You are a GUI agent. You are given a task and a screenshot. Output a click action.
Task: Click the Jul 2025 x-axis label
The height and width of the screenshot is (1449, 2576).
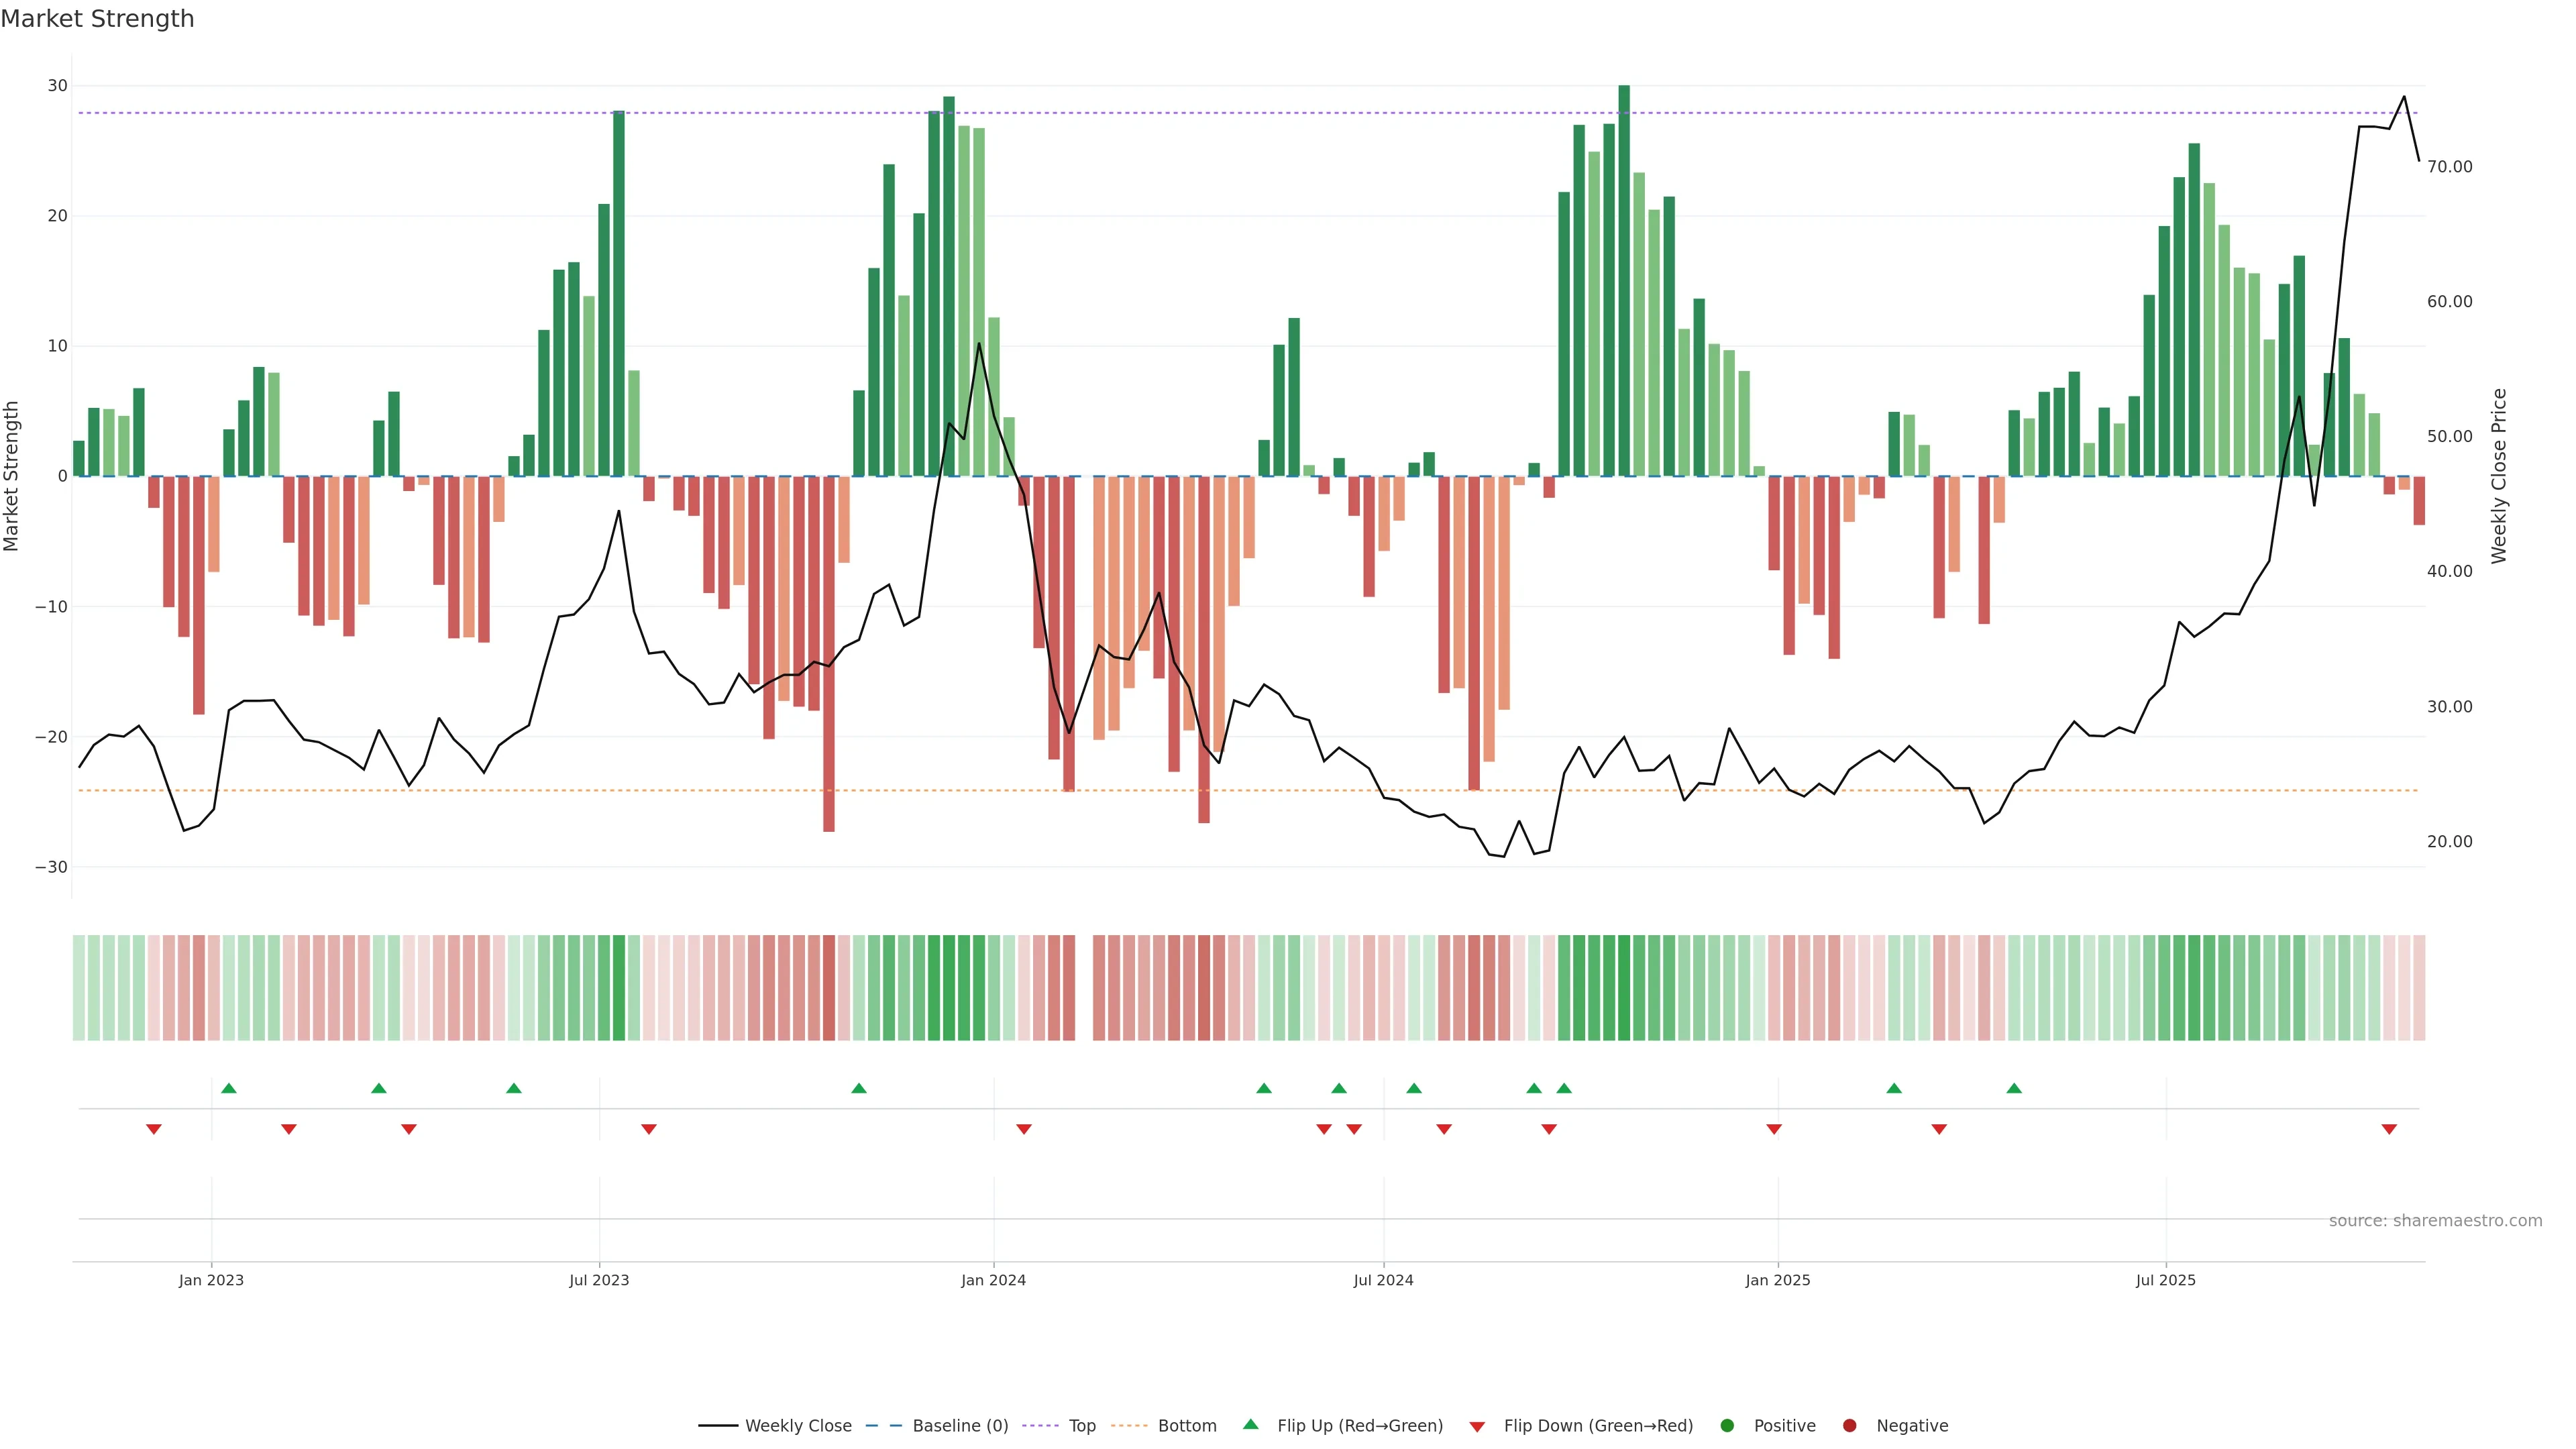(2165, 1280)
